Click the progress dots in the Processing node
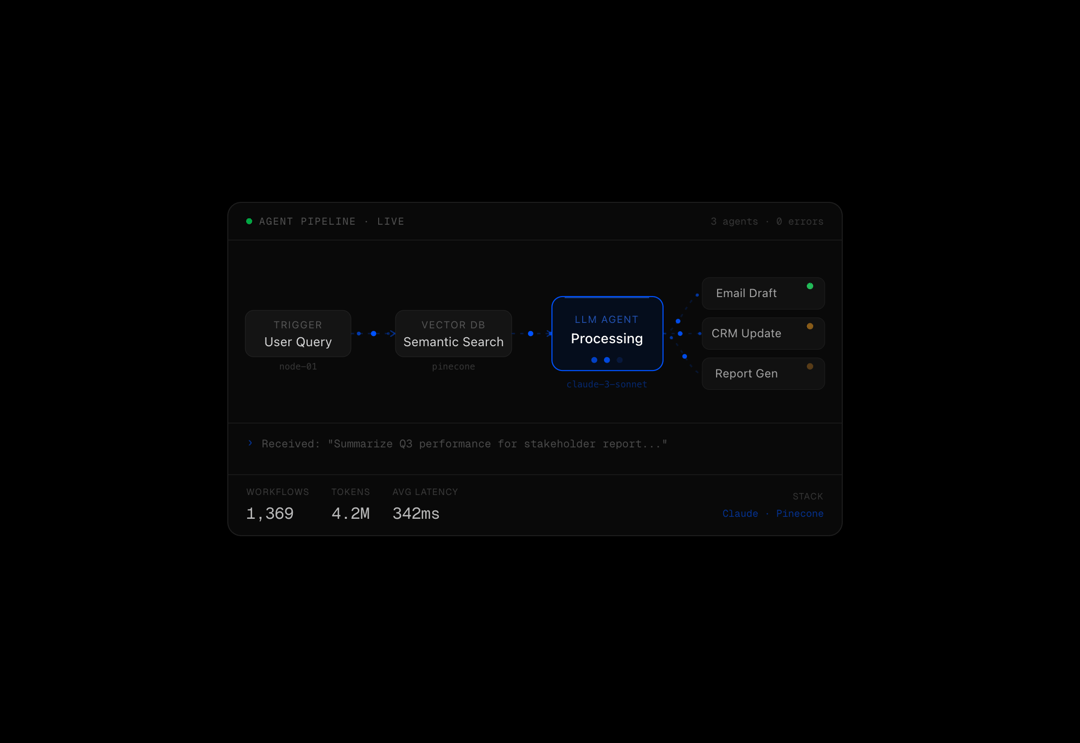 pos(607,360)
